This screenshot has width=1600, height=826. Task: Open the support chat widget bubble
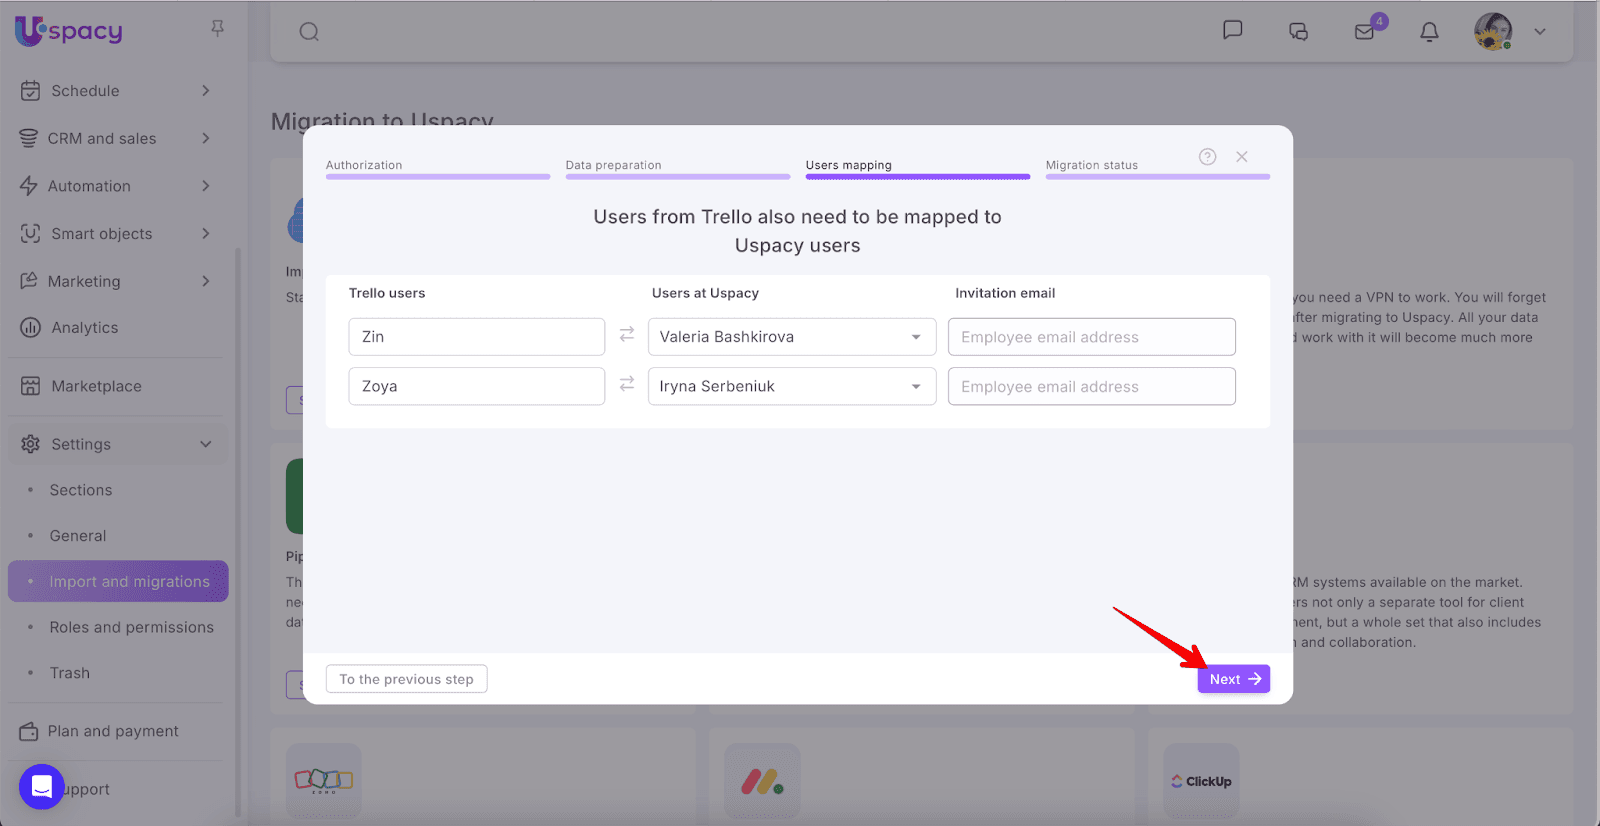pos(41,787)
